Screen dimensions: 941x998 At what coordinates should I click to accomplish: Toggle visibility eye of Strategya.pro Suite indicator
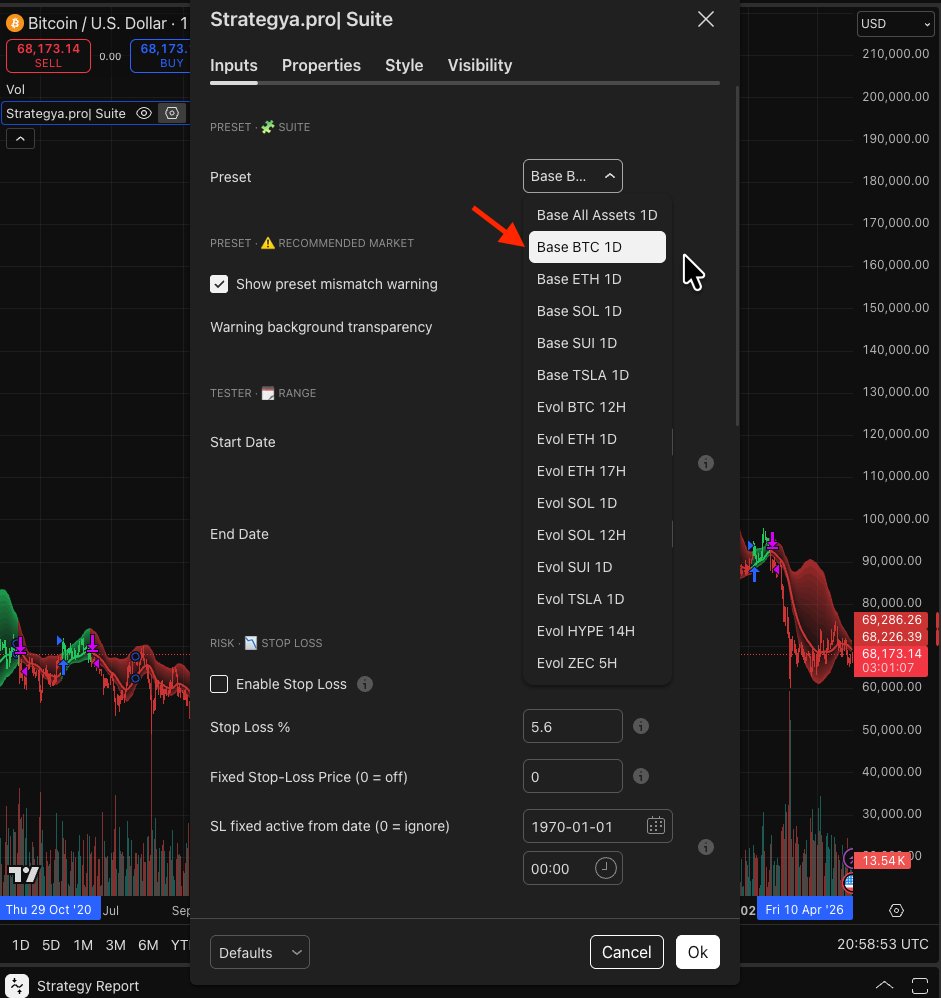tap(144, 113)
